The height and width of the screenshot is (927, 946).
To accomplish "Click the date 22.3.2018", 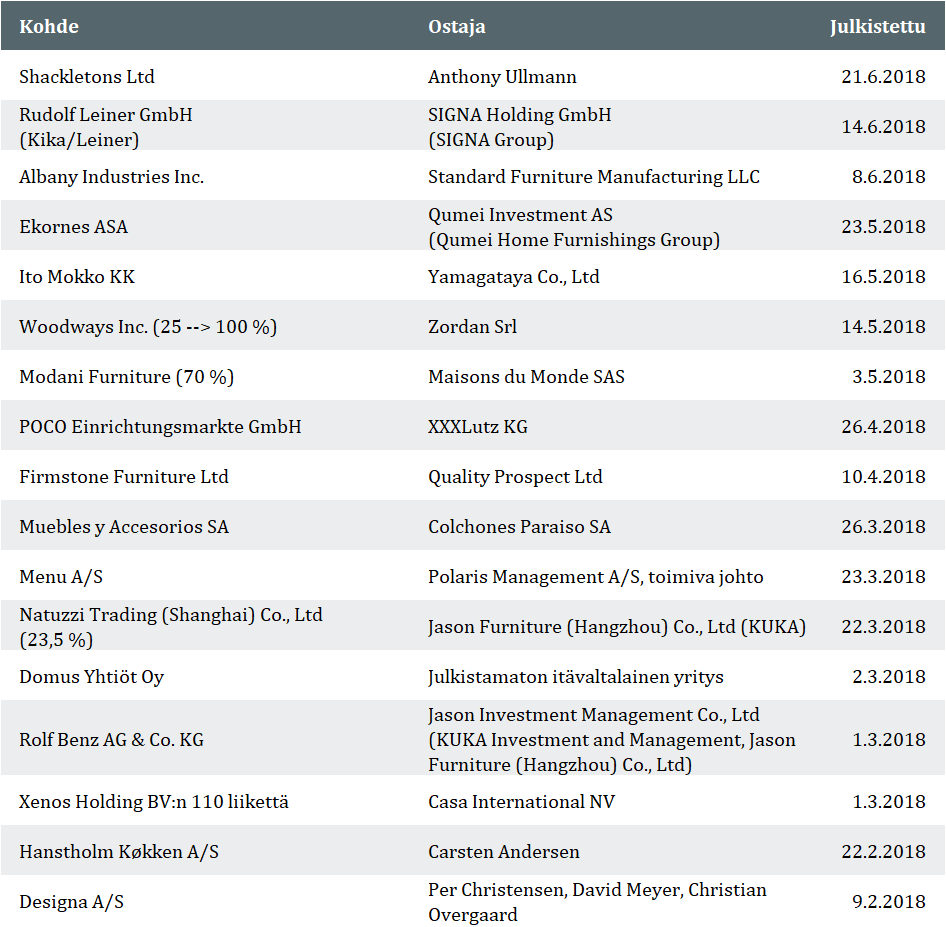I will (x=883, y=627).
